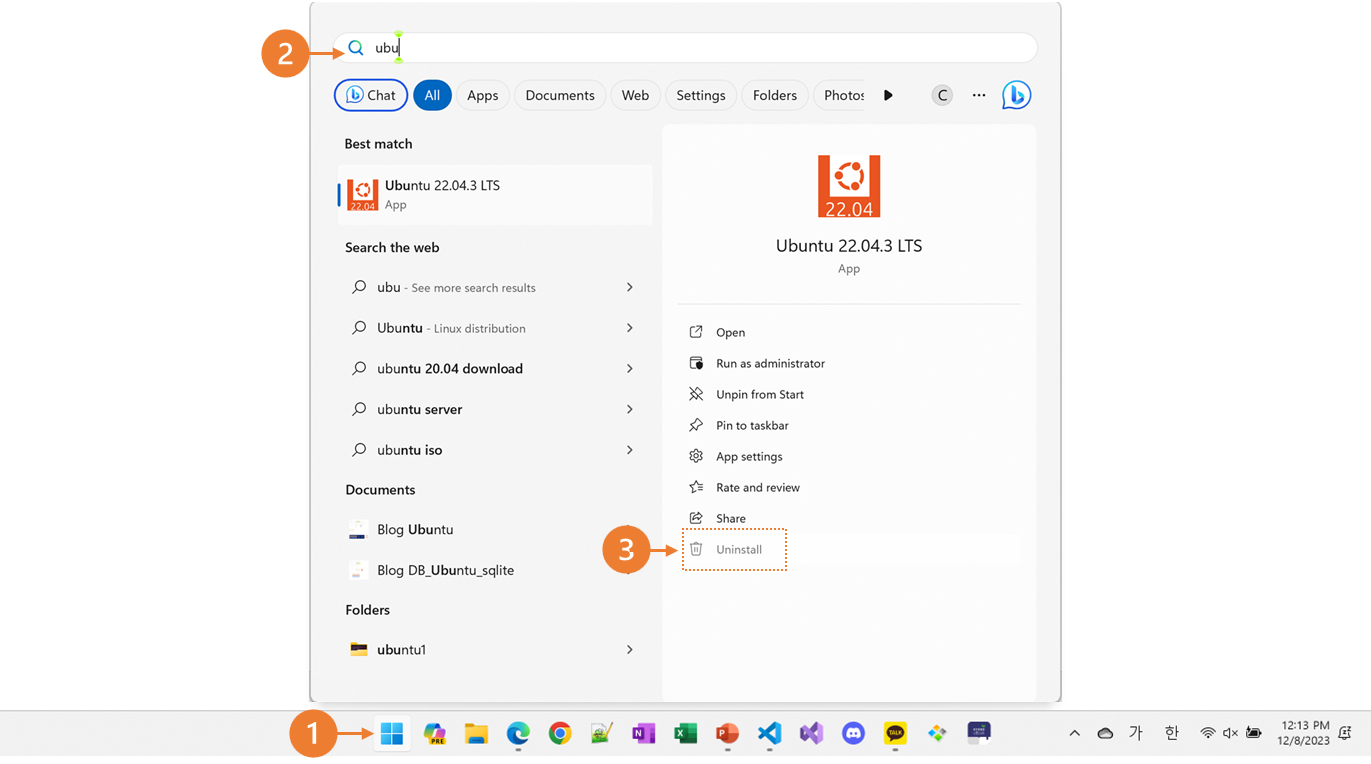Screen dimensions: 1371x764
Task: Open the colorful pinwheel app on the taskbar
Action: click(937, 733)
